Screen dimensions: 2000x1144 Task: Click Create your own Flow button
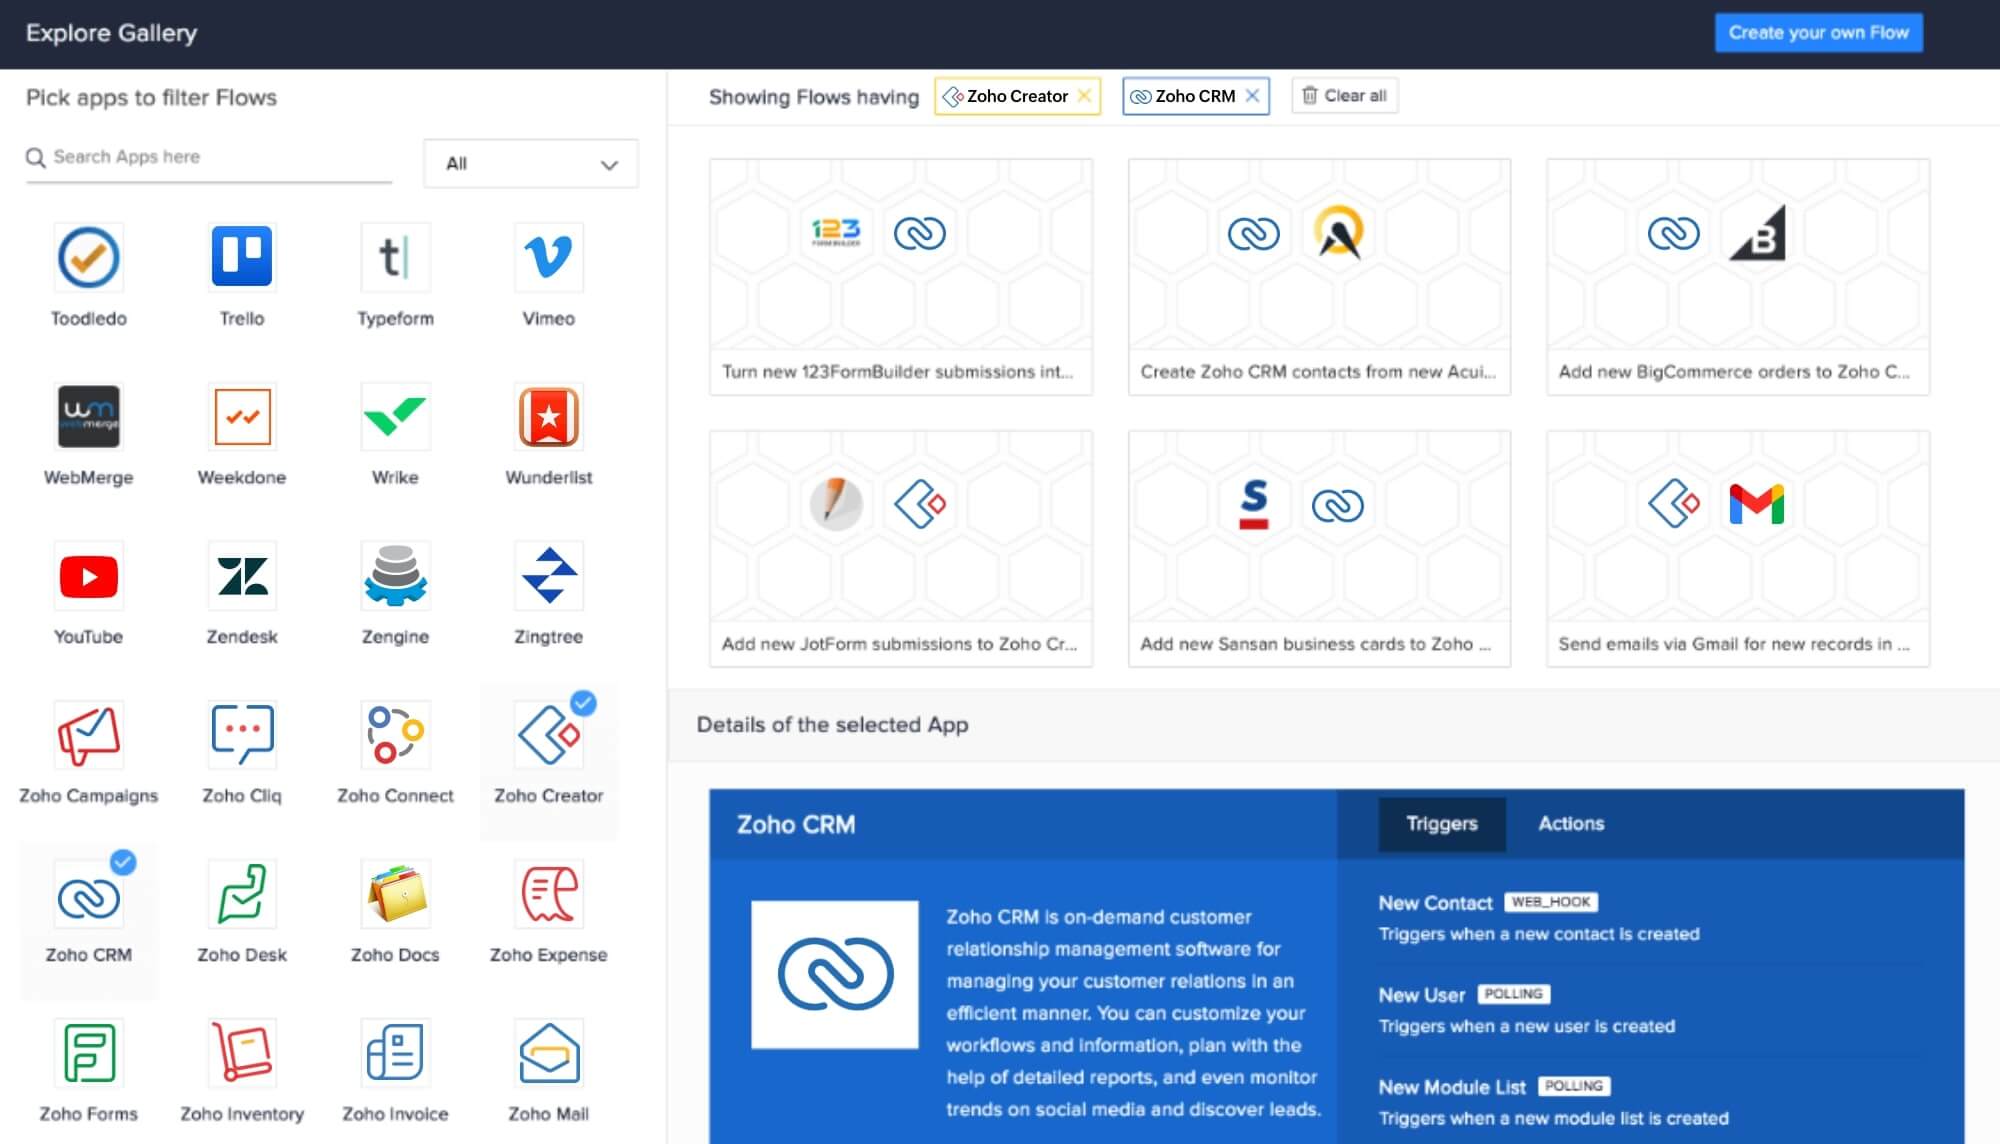pos(1817,33)
